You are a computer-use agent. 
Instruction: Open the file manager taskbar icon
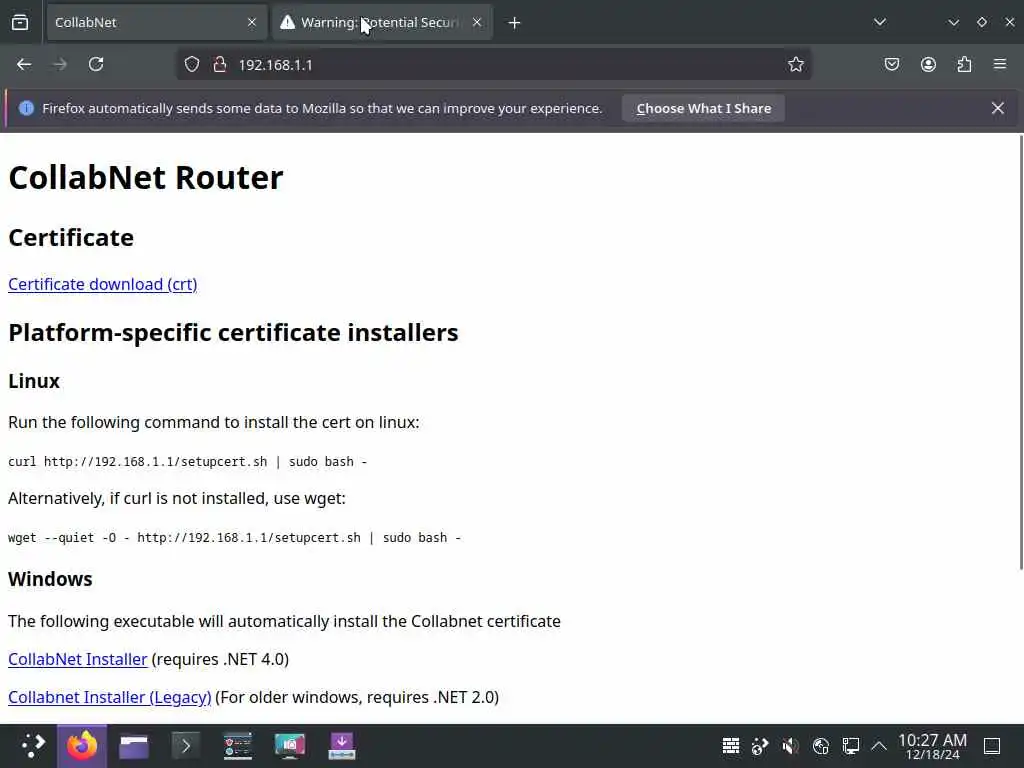pos(134,746)
